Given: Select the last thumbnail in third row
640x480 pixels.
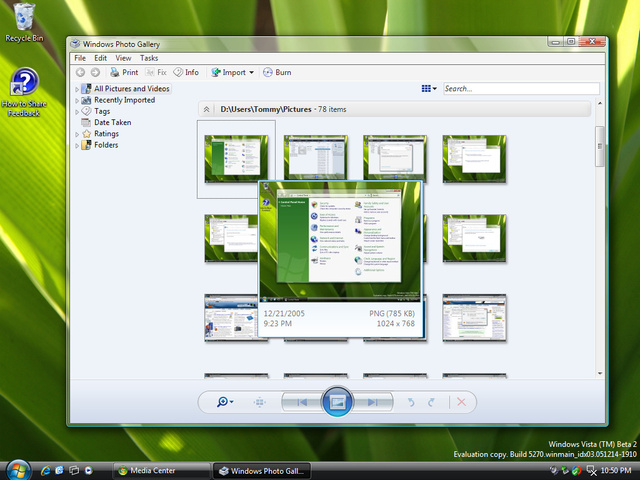Looking at the screenshot, I should point(474,318).
